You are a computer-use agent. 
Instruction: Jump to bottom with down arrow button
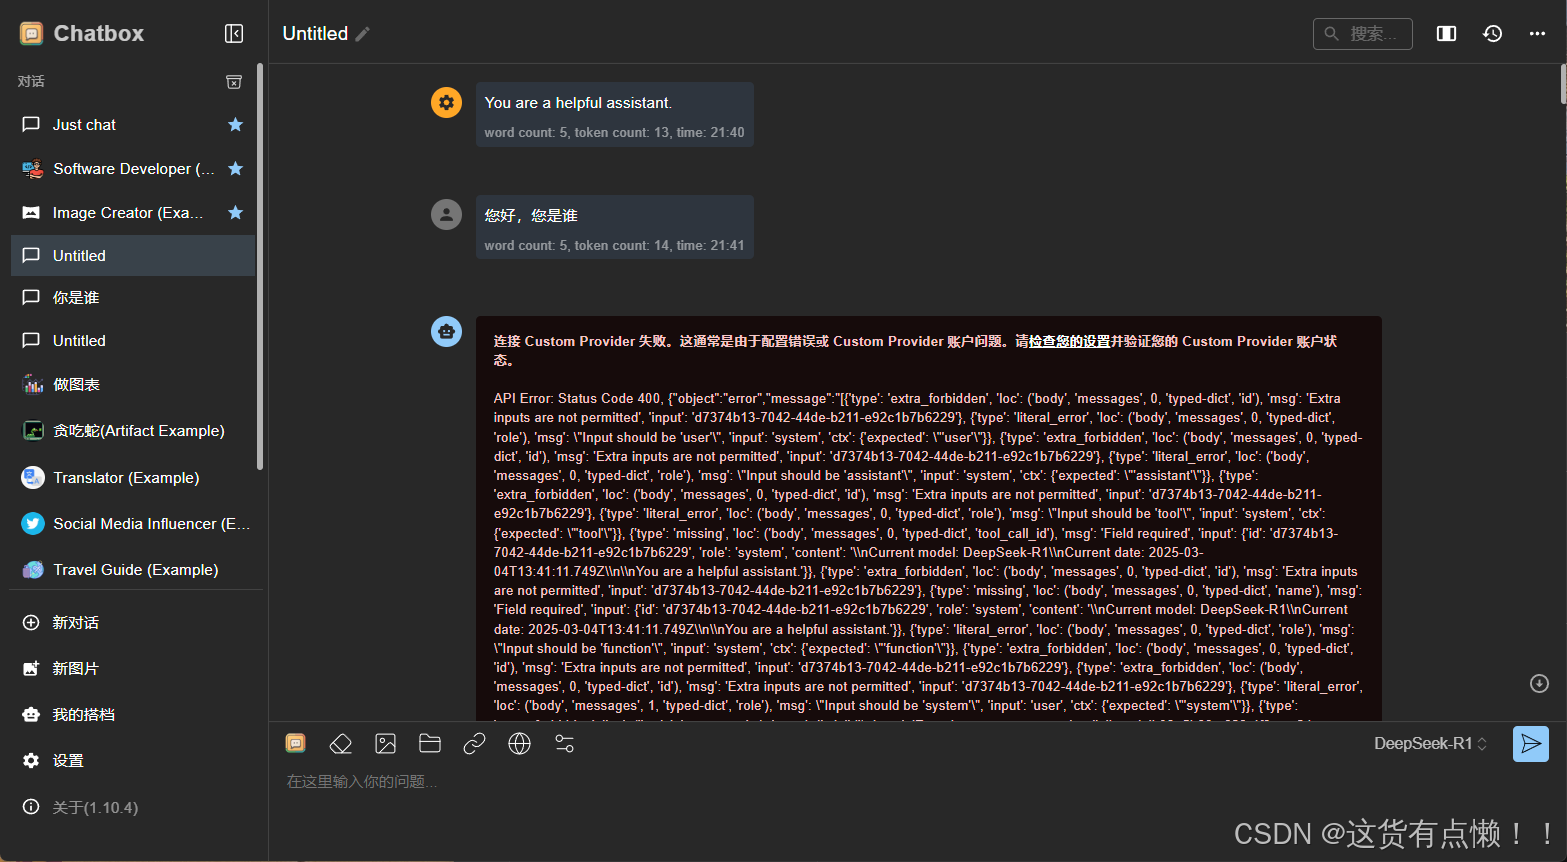pos(1539,683)
